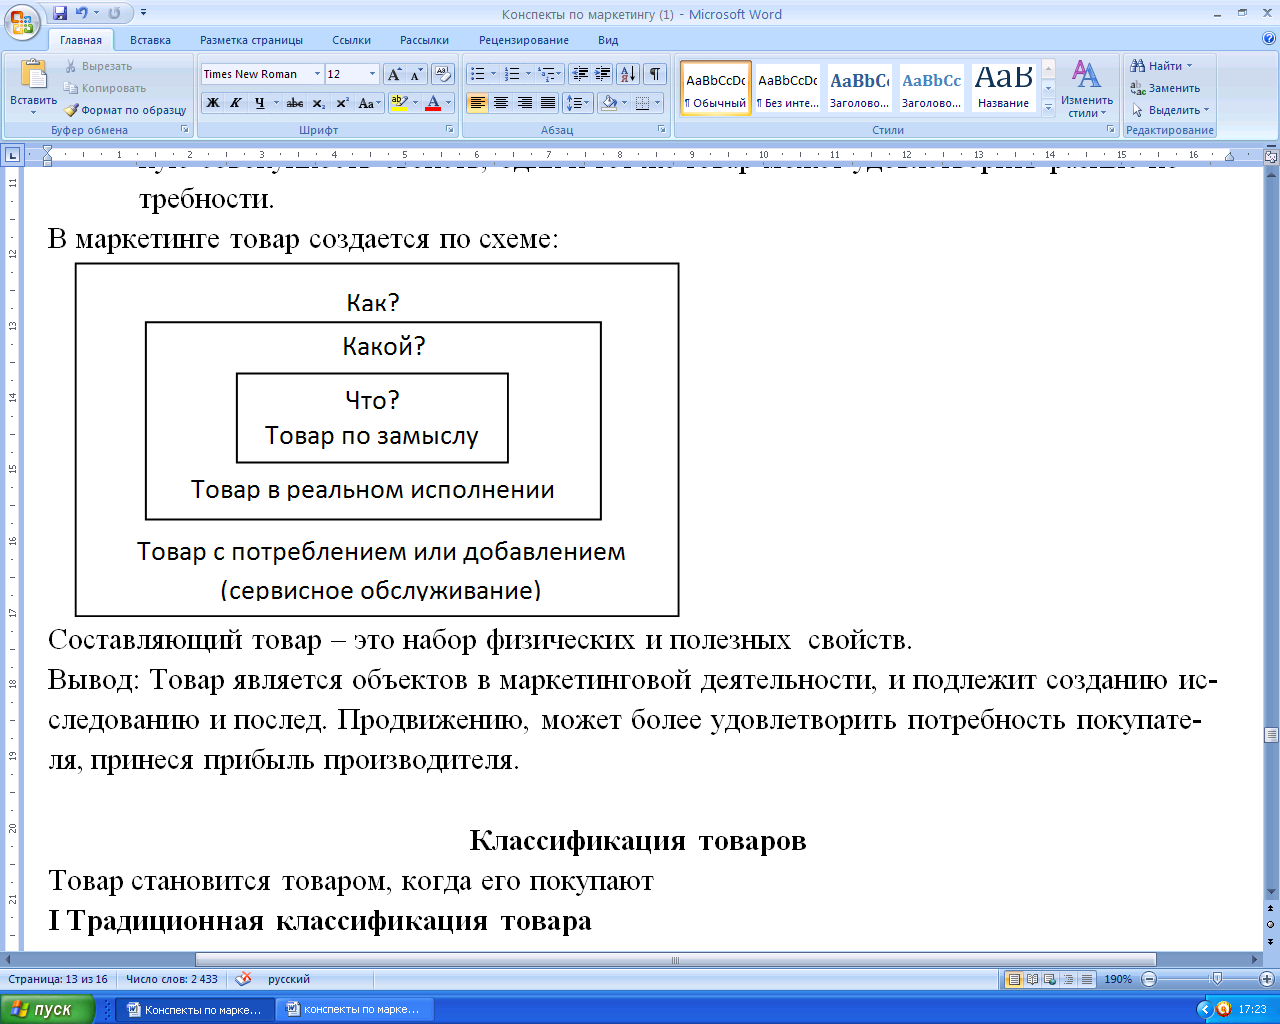Open Change Case (Аа) dropdown
The image size is (1280, 1024).
[x=368, y=103]
